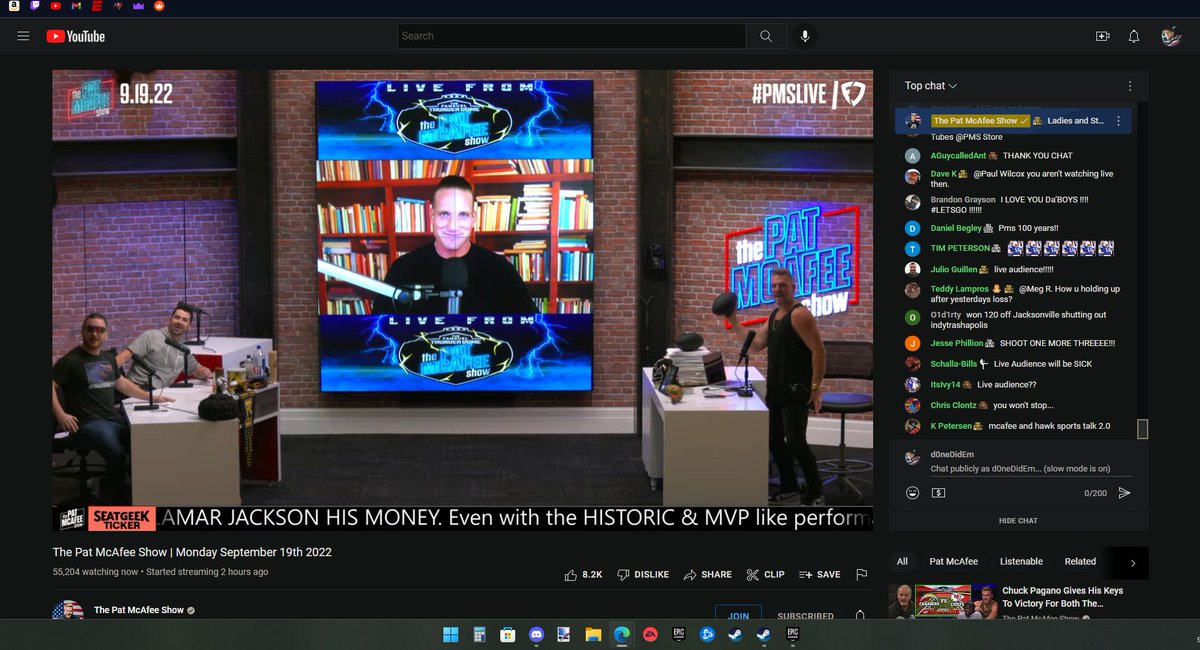Screen dimensions: 1200x650
Task: Open the chat emoji picker
Action: [912, 493]
